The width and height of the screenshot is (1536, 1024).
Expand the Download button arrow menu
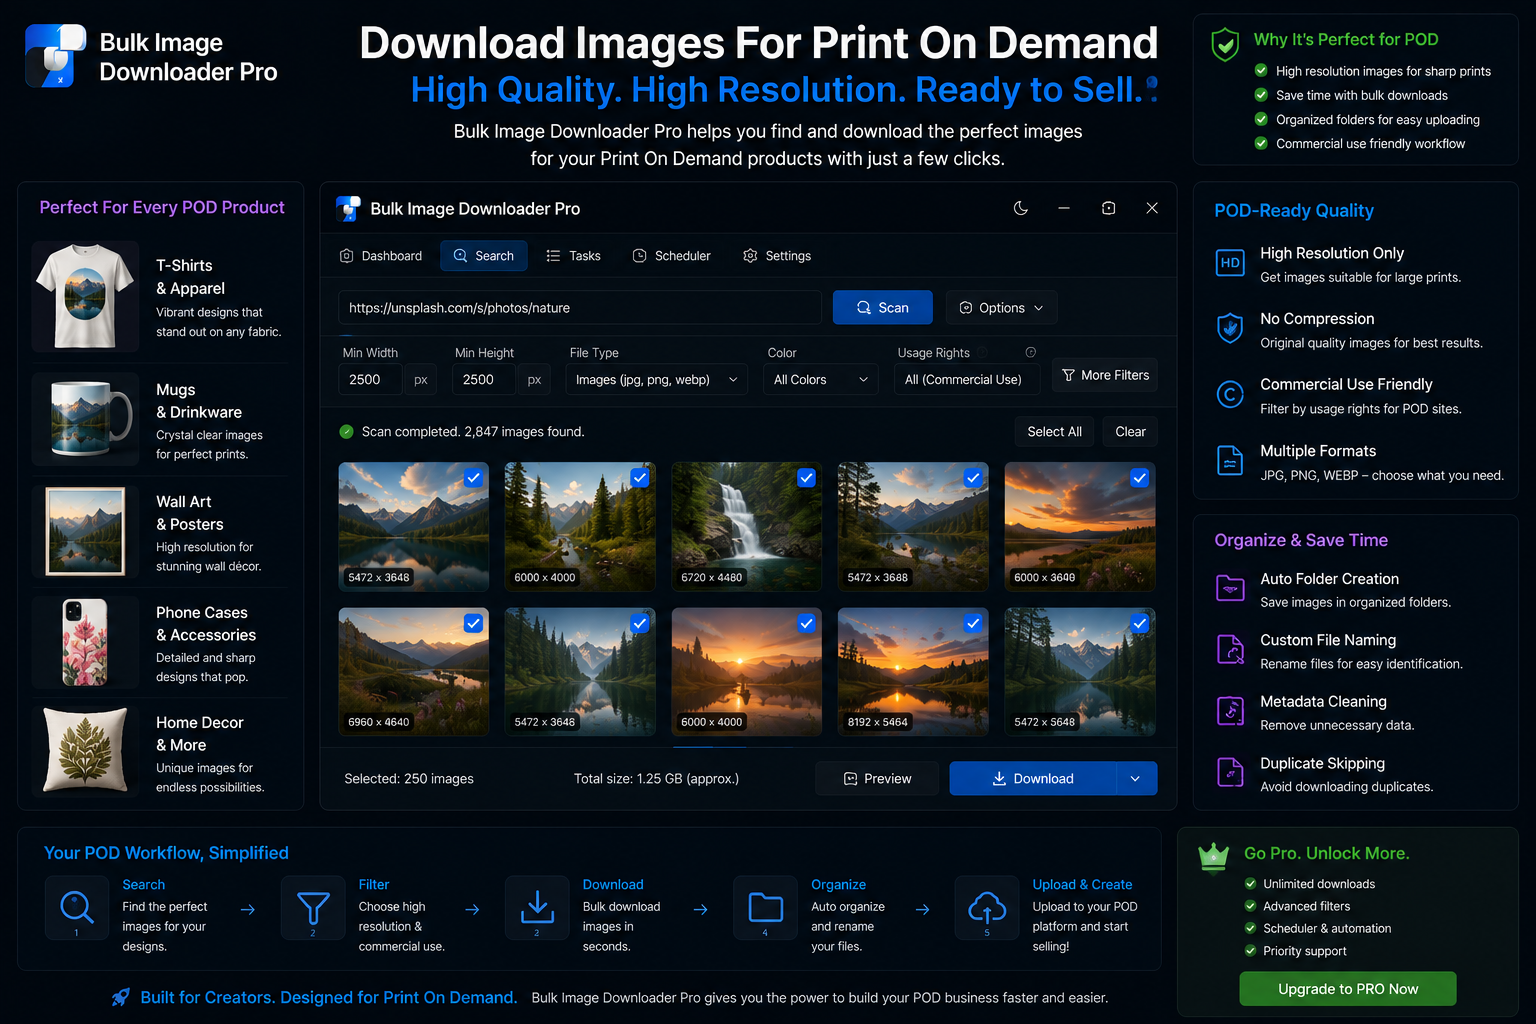[1136, 778]
